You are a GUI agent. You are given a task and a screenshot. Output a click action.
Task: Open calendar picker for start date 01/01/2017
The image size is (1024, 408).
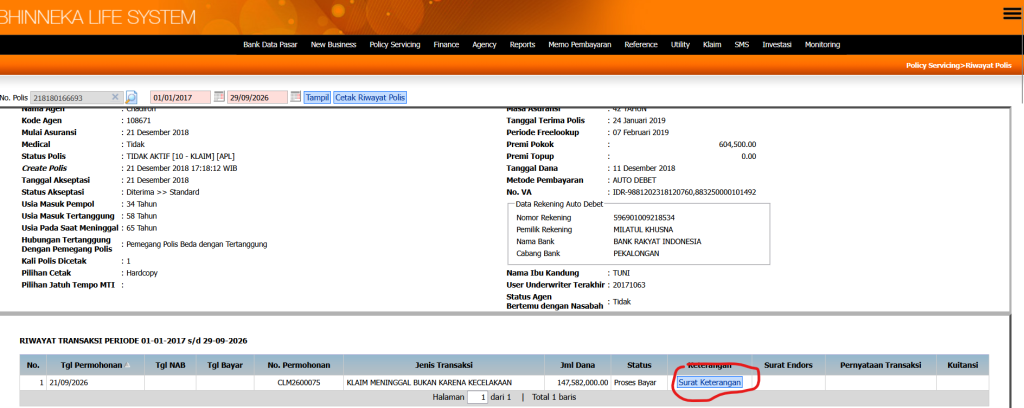coord(219,97)
